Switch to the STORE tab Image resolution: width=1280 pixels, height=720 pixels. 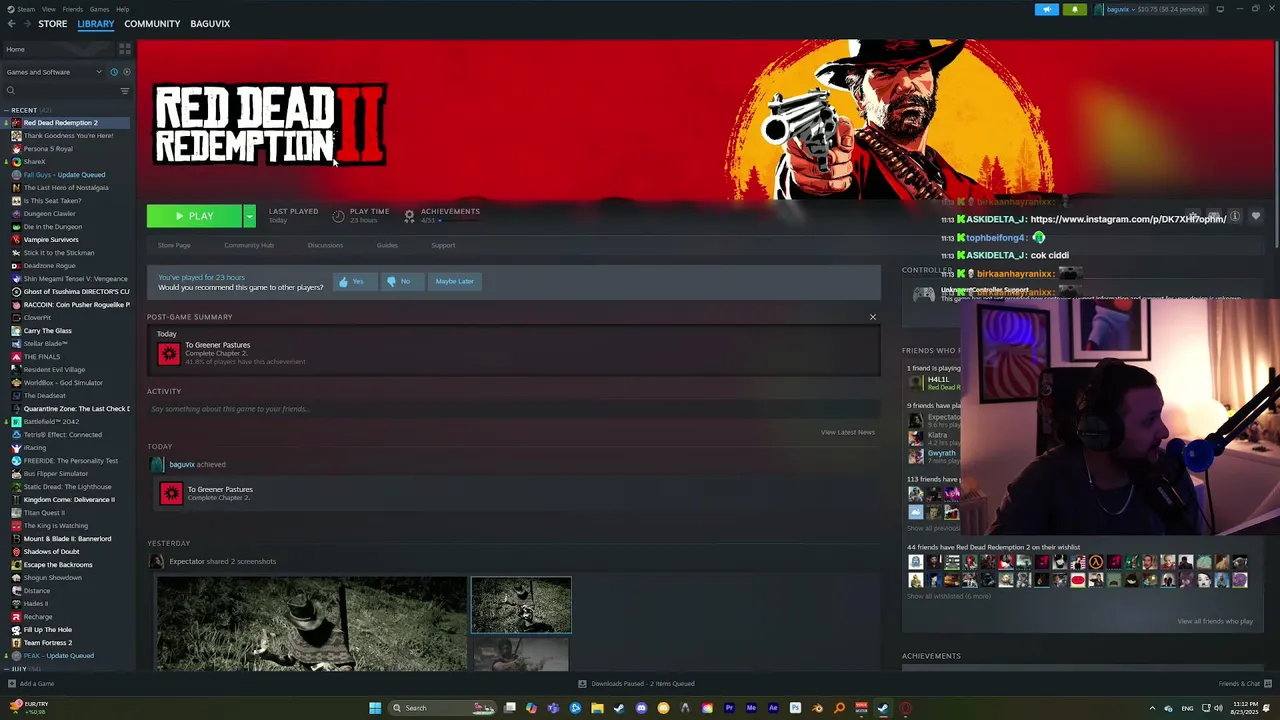[x=52, y=24]
